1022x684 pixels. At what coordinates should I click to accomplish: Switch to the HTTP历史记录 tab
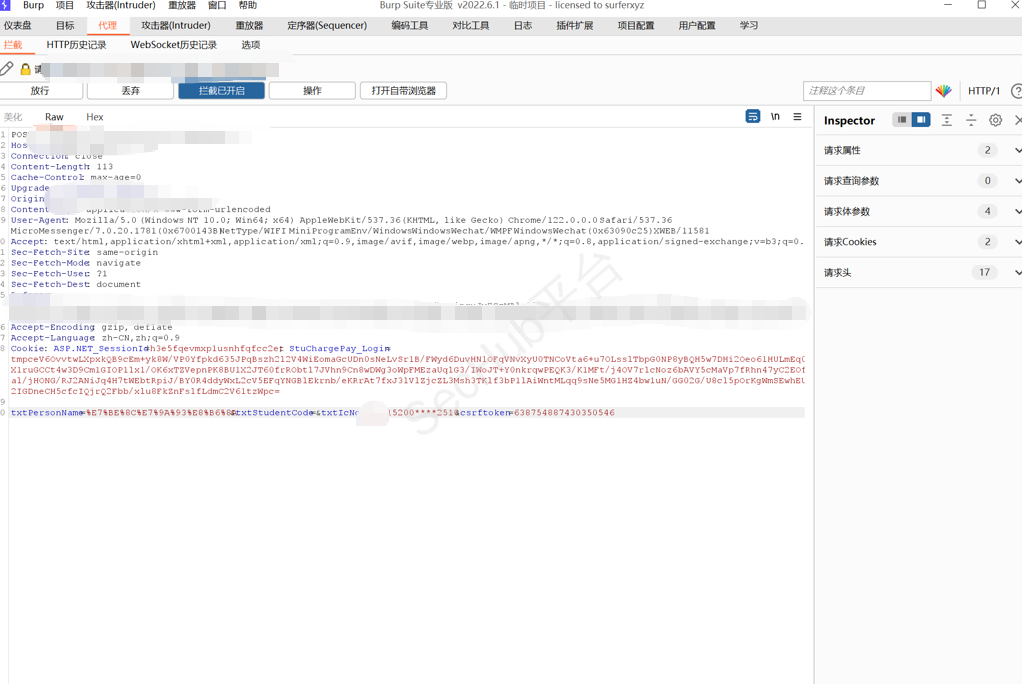coord(76,45)
